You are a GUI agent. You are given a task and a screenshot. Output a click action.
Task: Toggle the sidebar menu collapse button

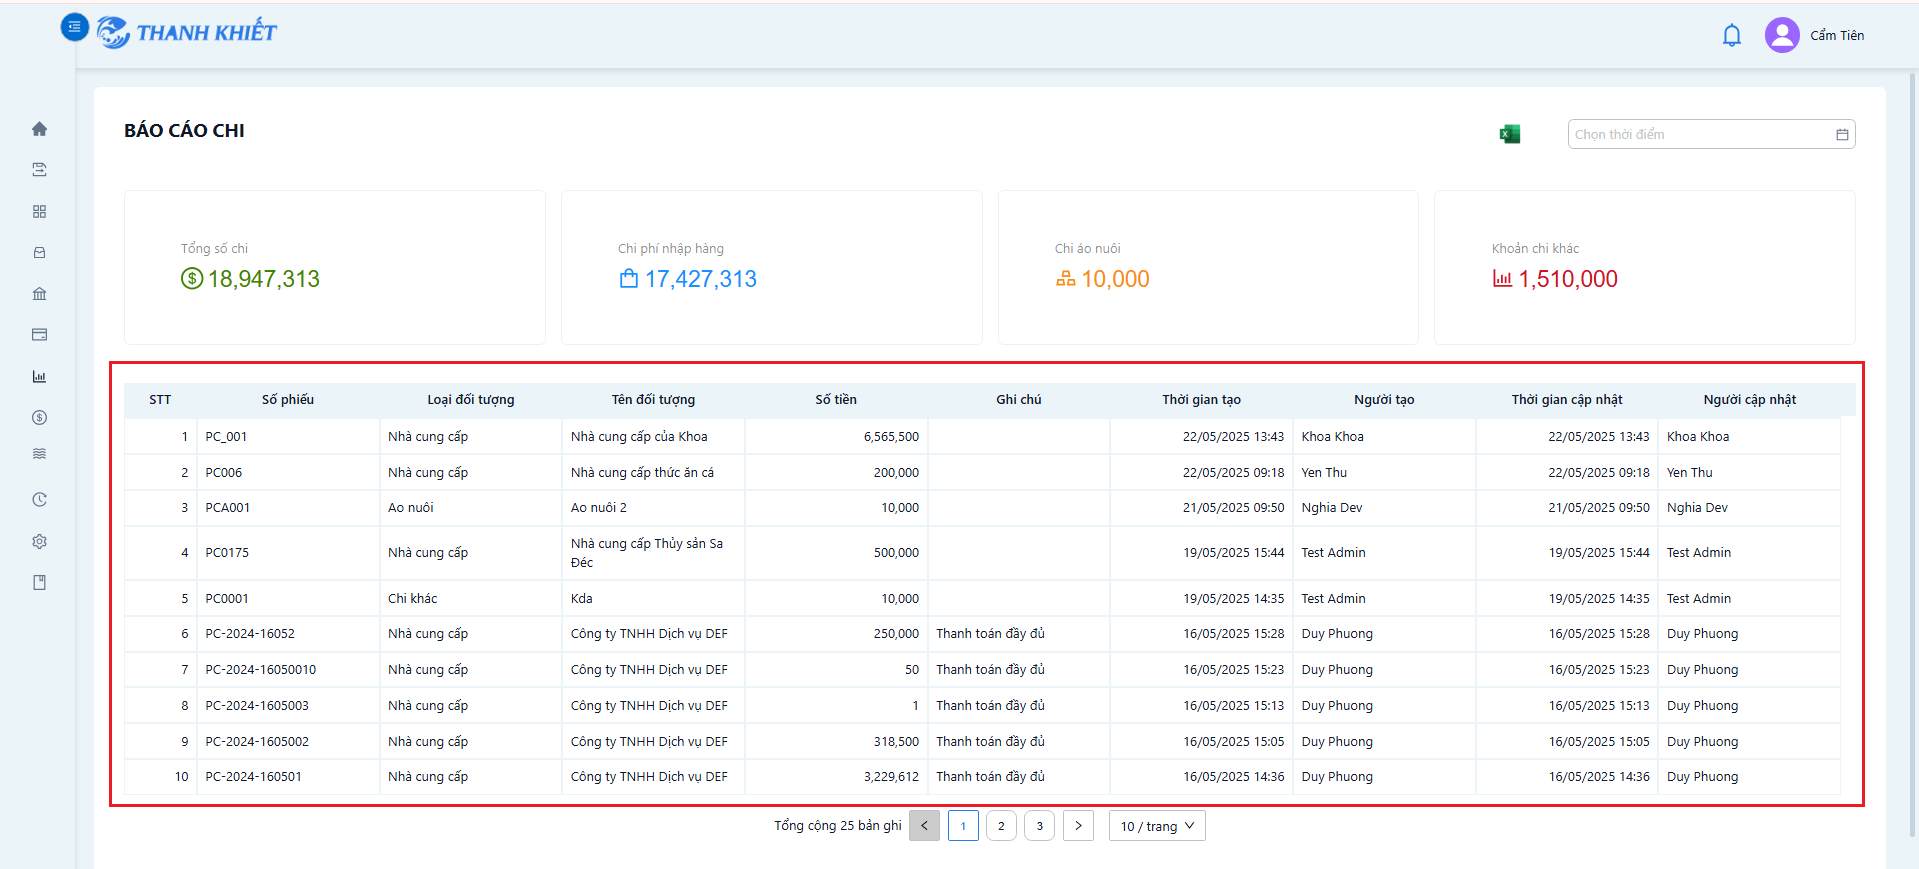[x=75, y=27]
